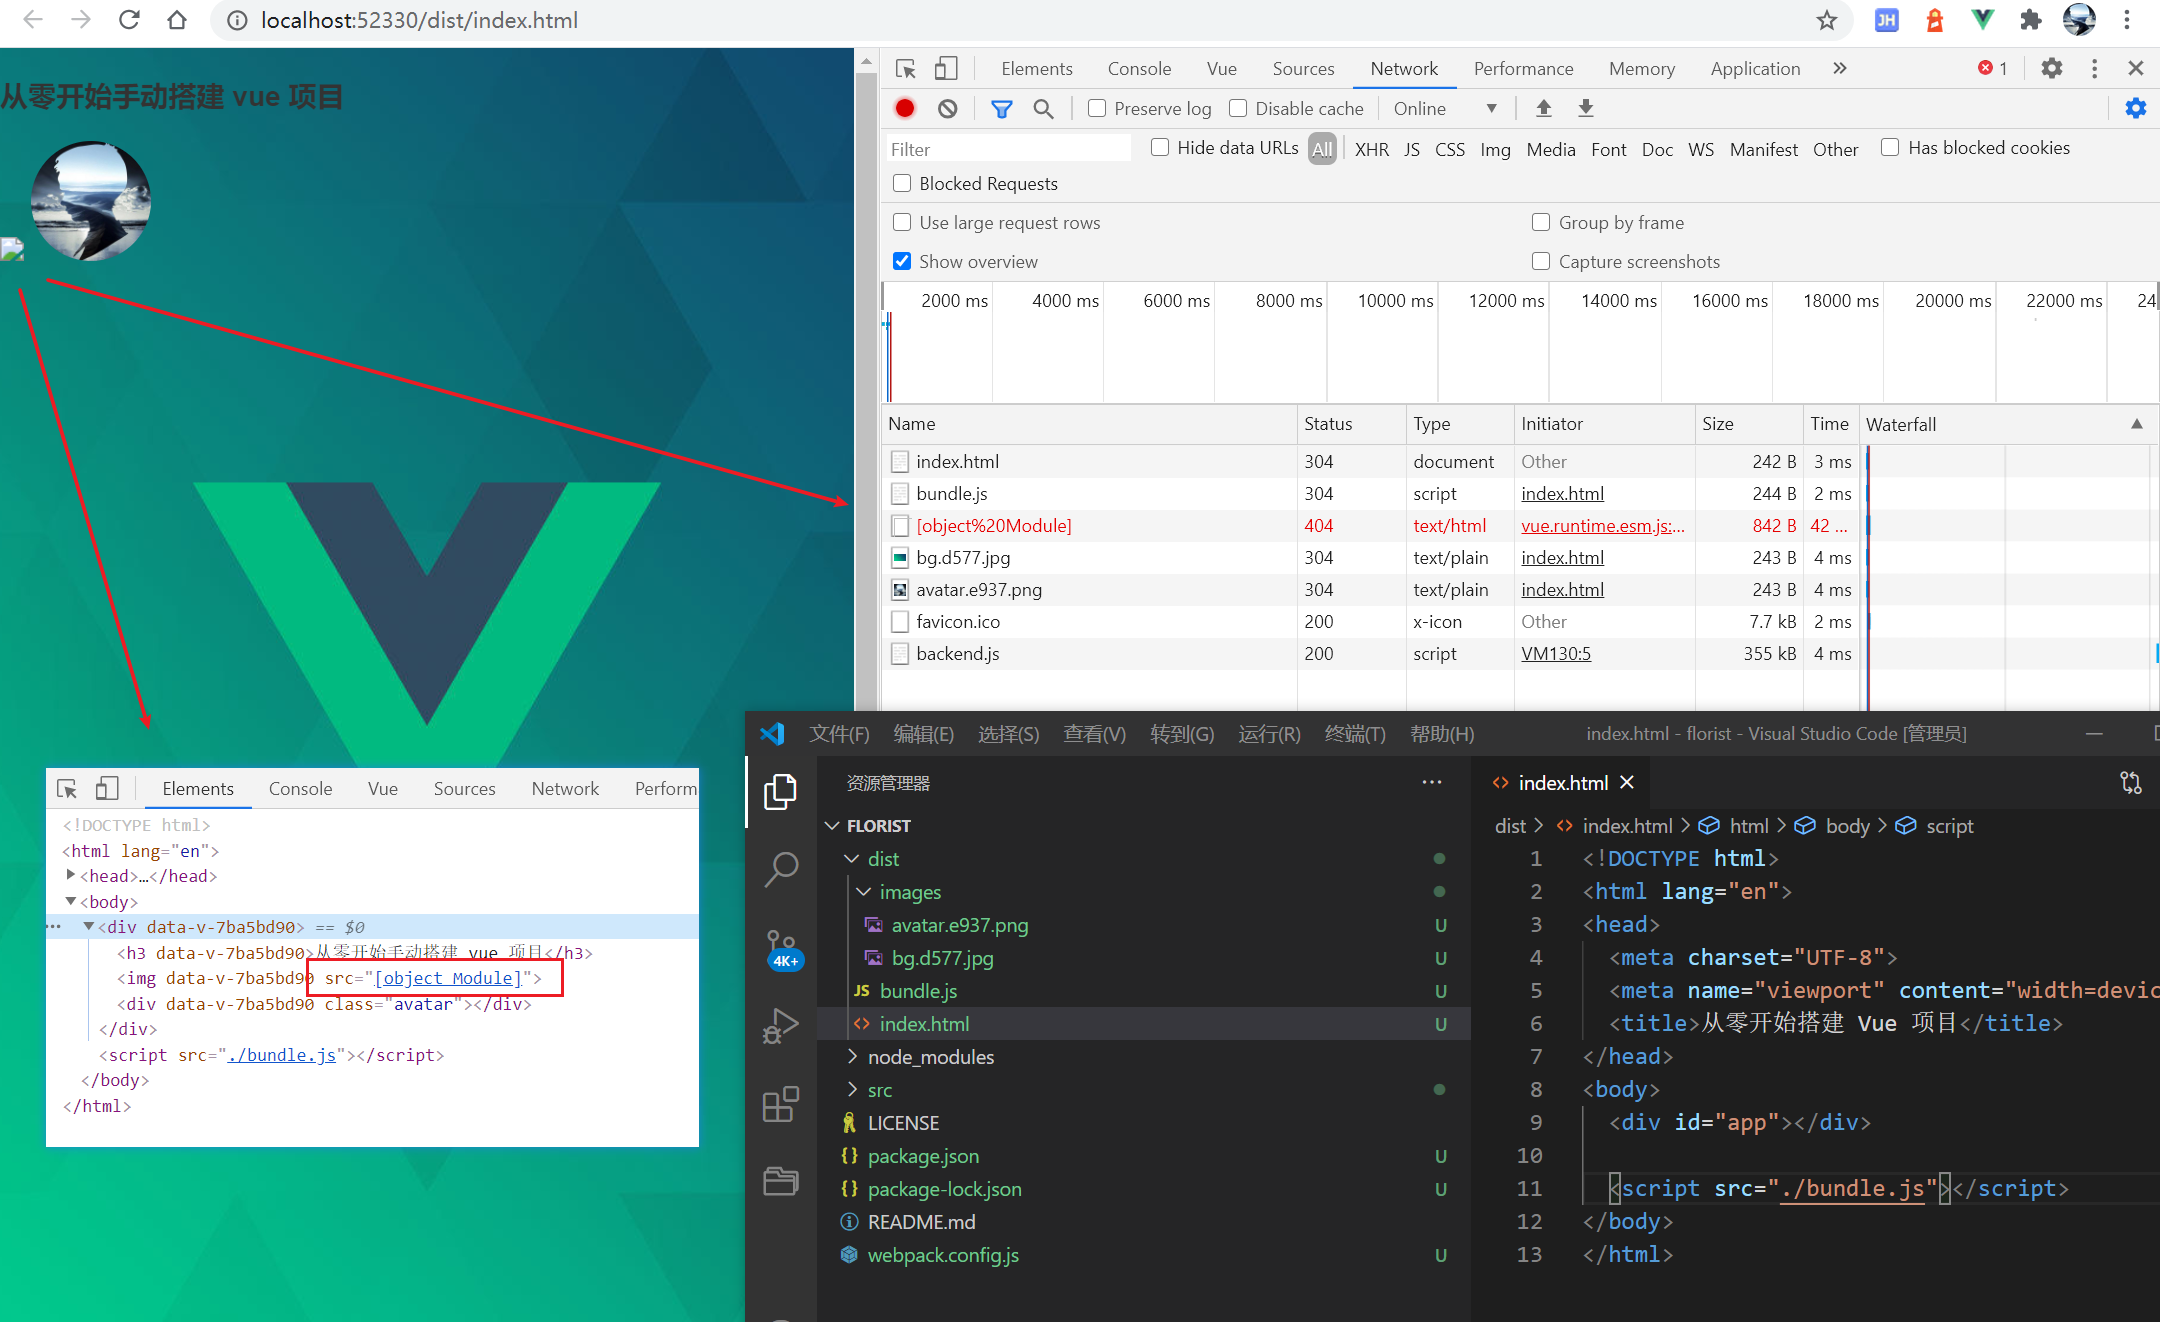Click the vue.runtime.esm.js initiator link
The image size is (2160, 1322).
(x=1601, y=526)
